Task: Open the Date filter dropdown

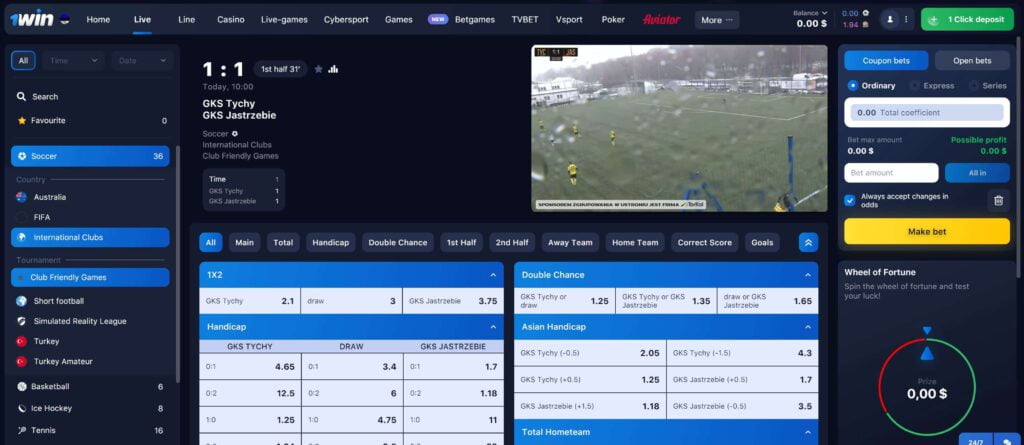Action: tap(142, 61)
